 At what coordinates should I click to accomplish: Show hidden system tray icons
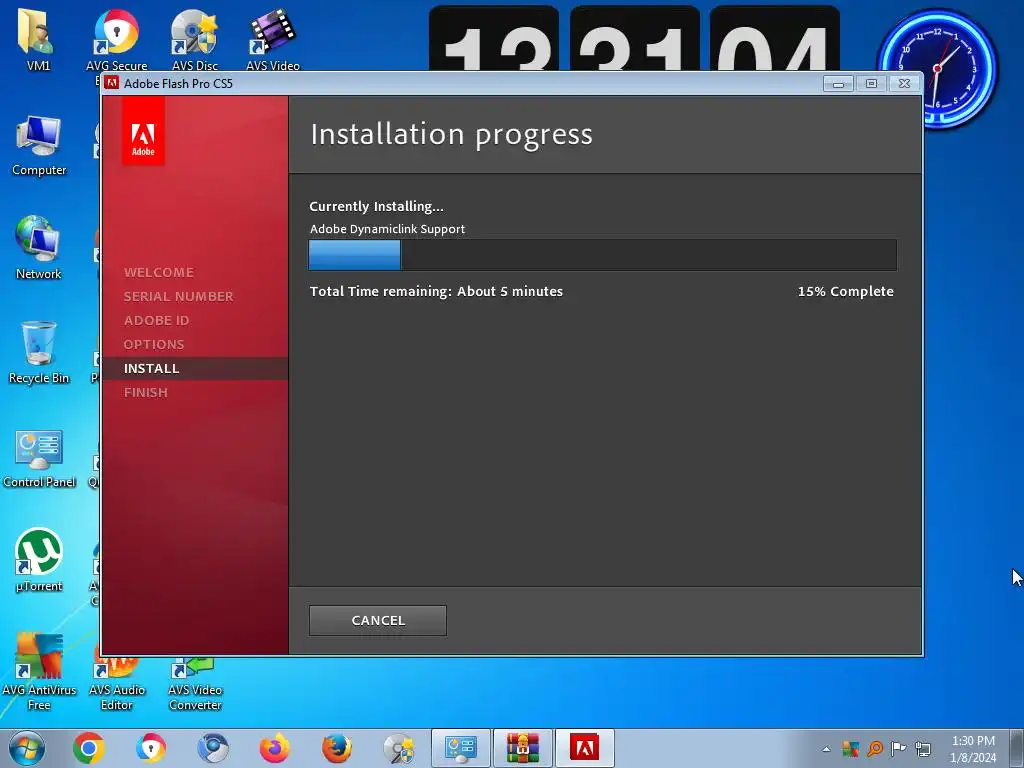click(x=826, y=749)
